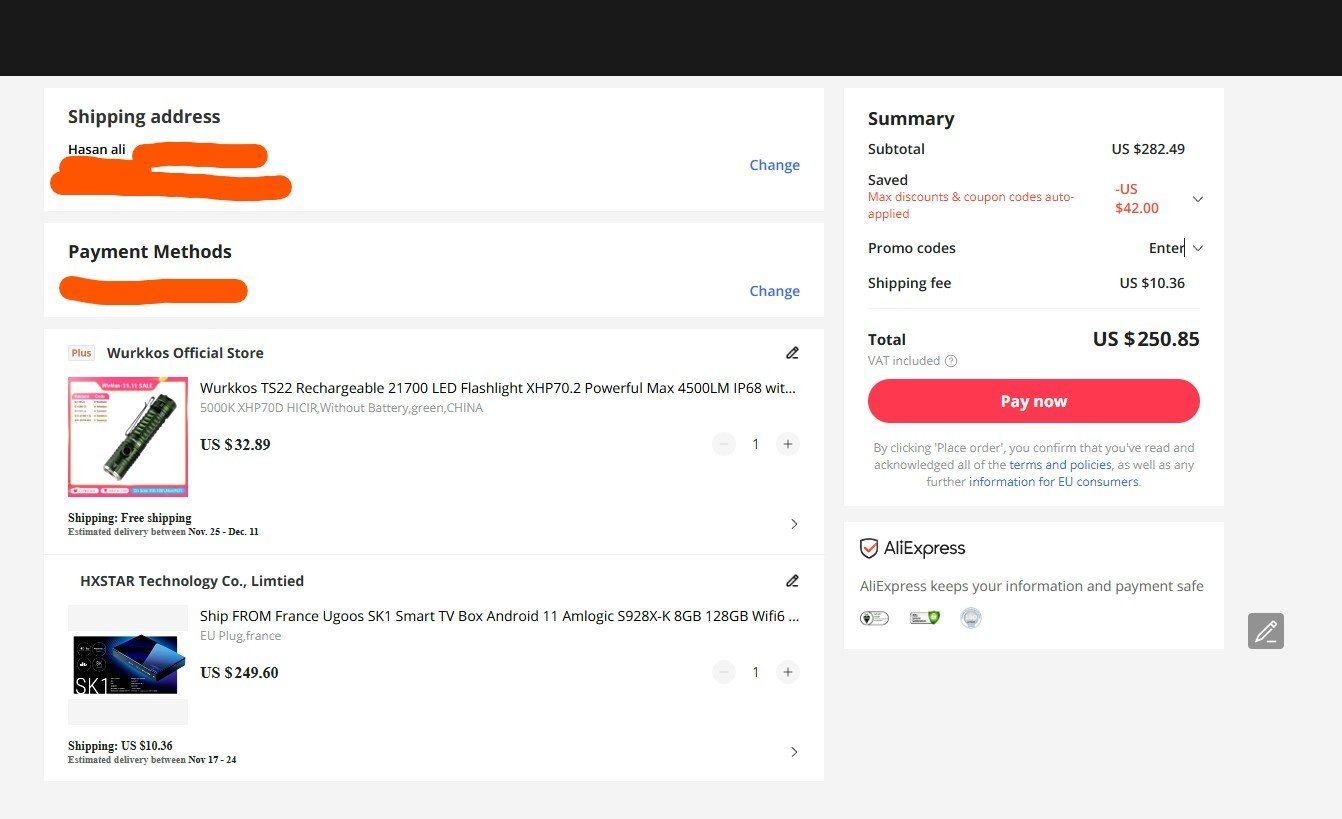The image size is (1342, 819).
Task: Click the 'EU Plug,france' variant text
Action: tap(240, 636)
